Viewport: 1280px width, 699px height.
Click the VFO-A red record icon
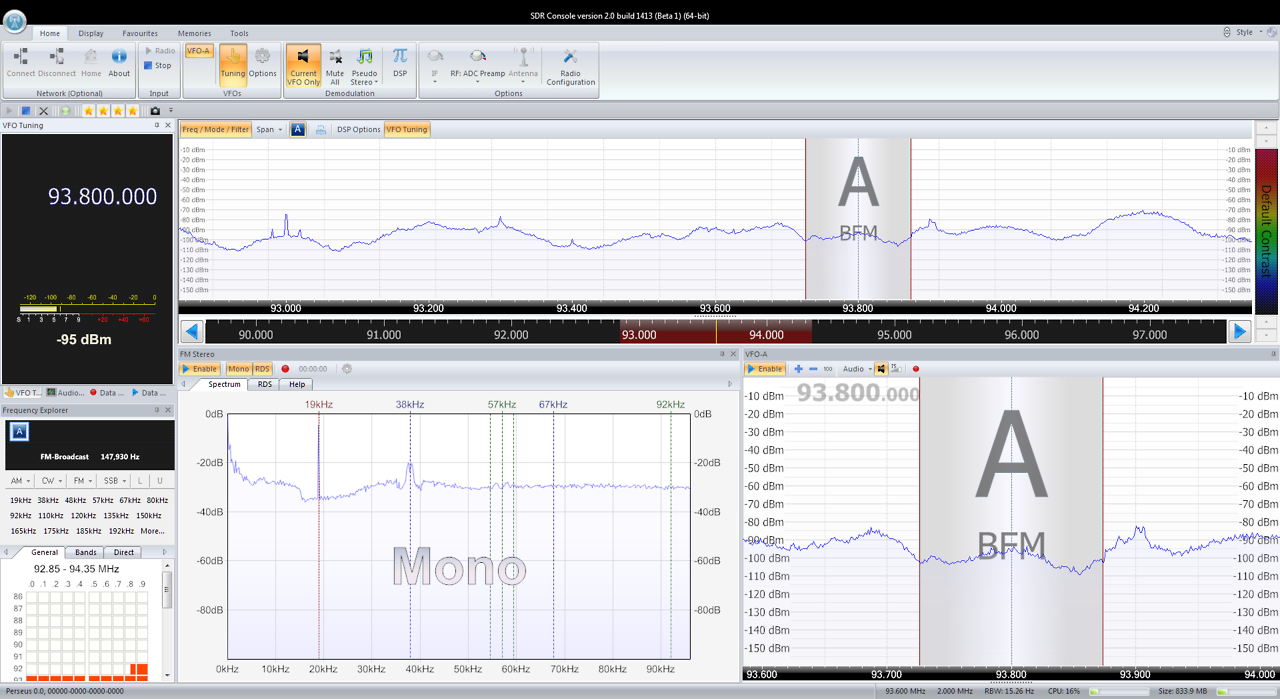coord(915,369)
